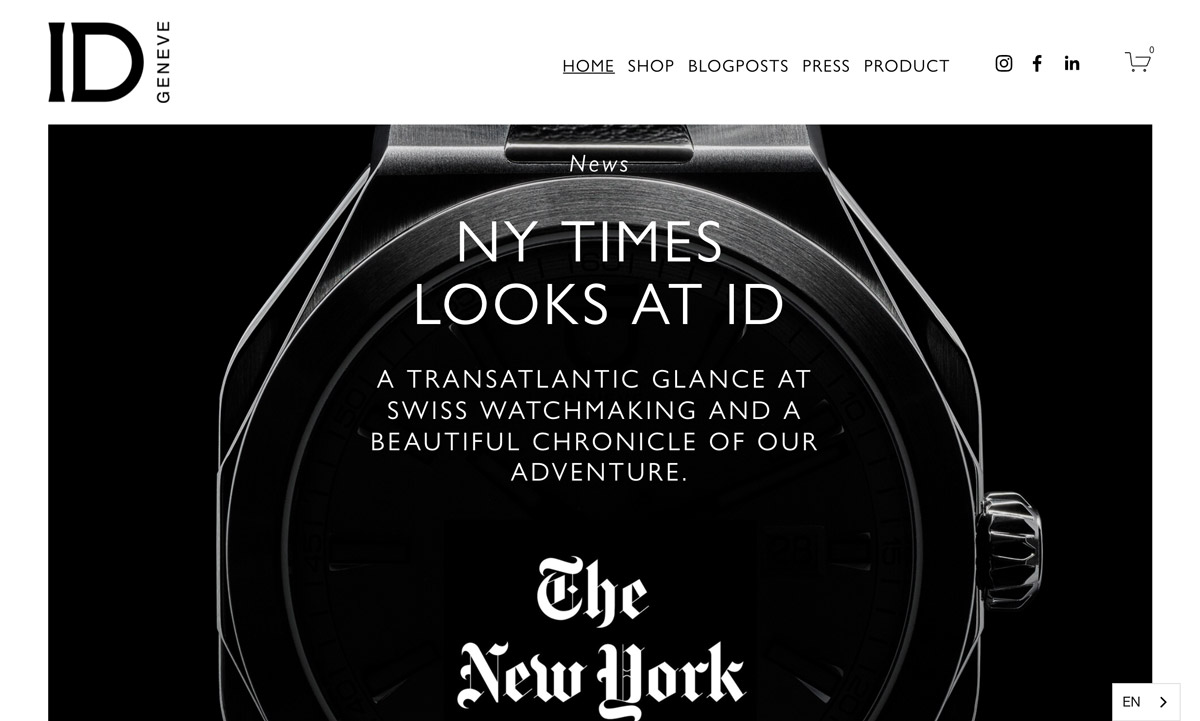Click the italic News category label
The height and width of the screenshot is (721, 1200).
(x=599, y=164)
